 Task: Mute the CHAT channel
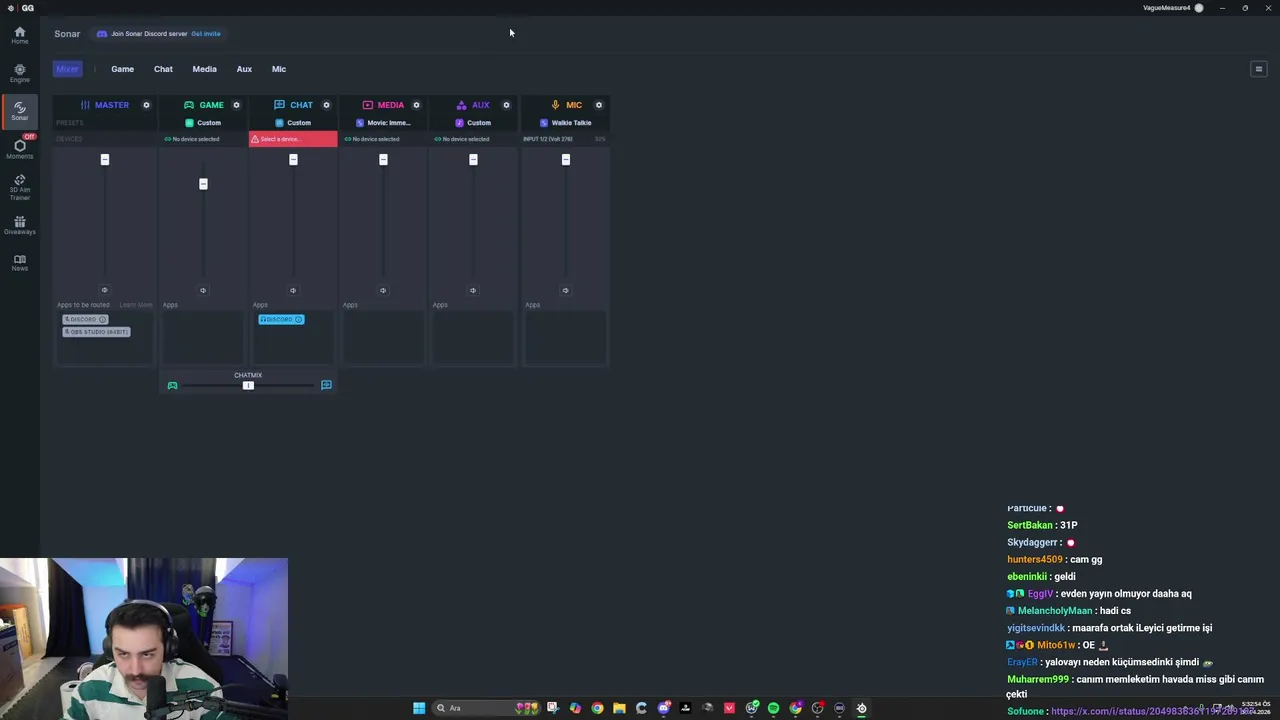(x=293, y=290)
